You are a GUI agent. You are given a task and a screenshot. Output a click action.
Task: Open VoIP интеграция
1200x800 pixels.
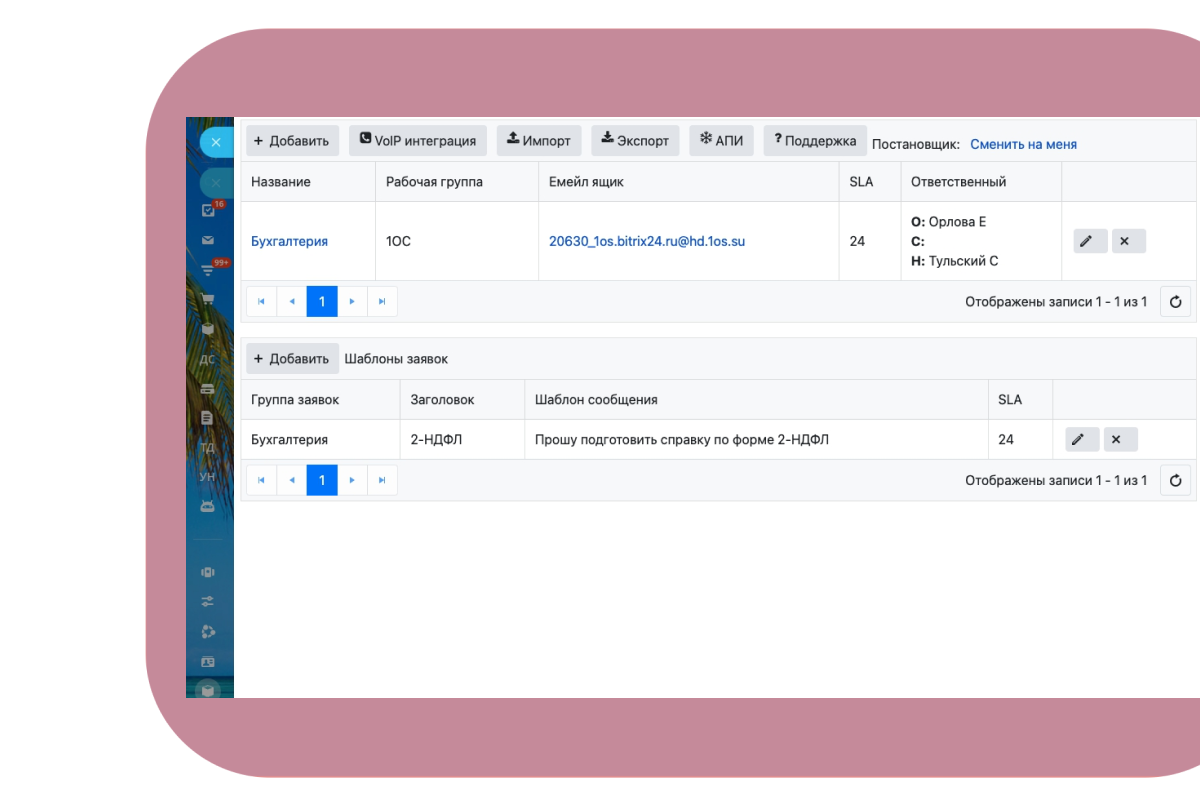coord(418,141)
